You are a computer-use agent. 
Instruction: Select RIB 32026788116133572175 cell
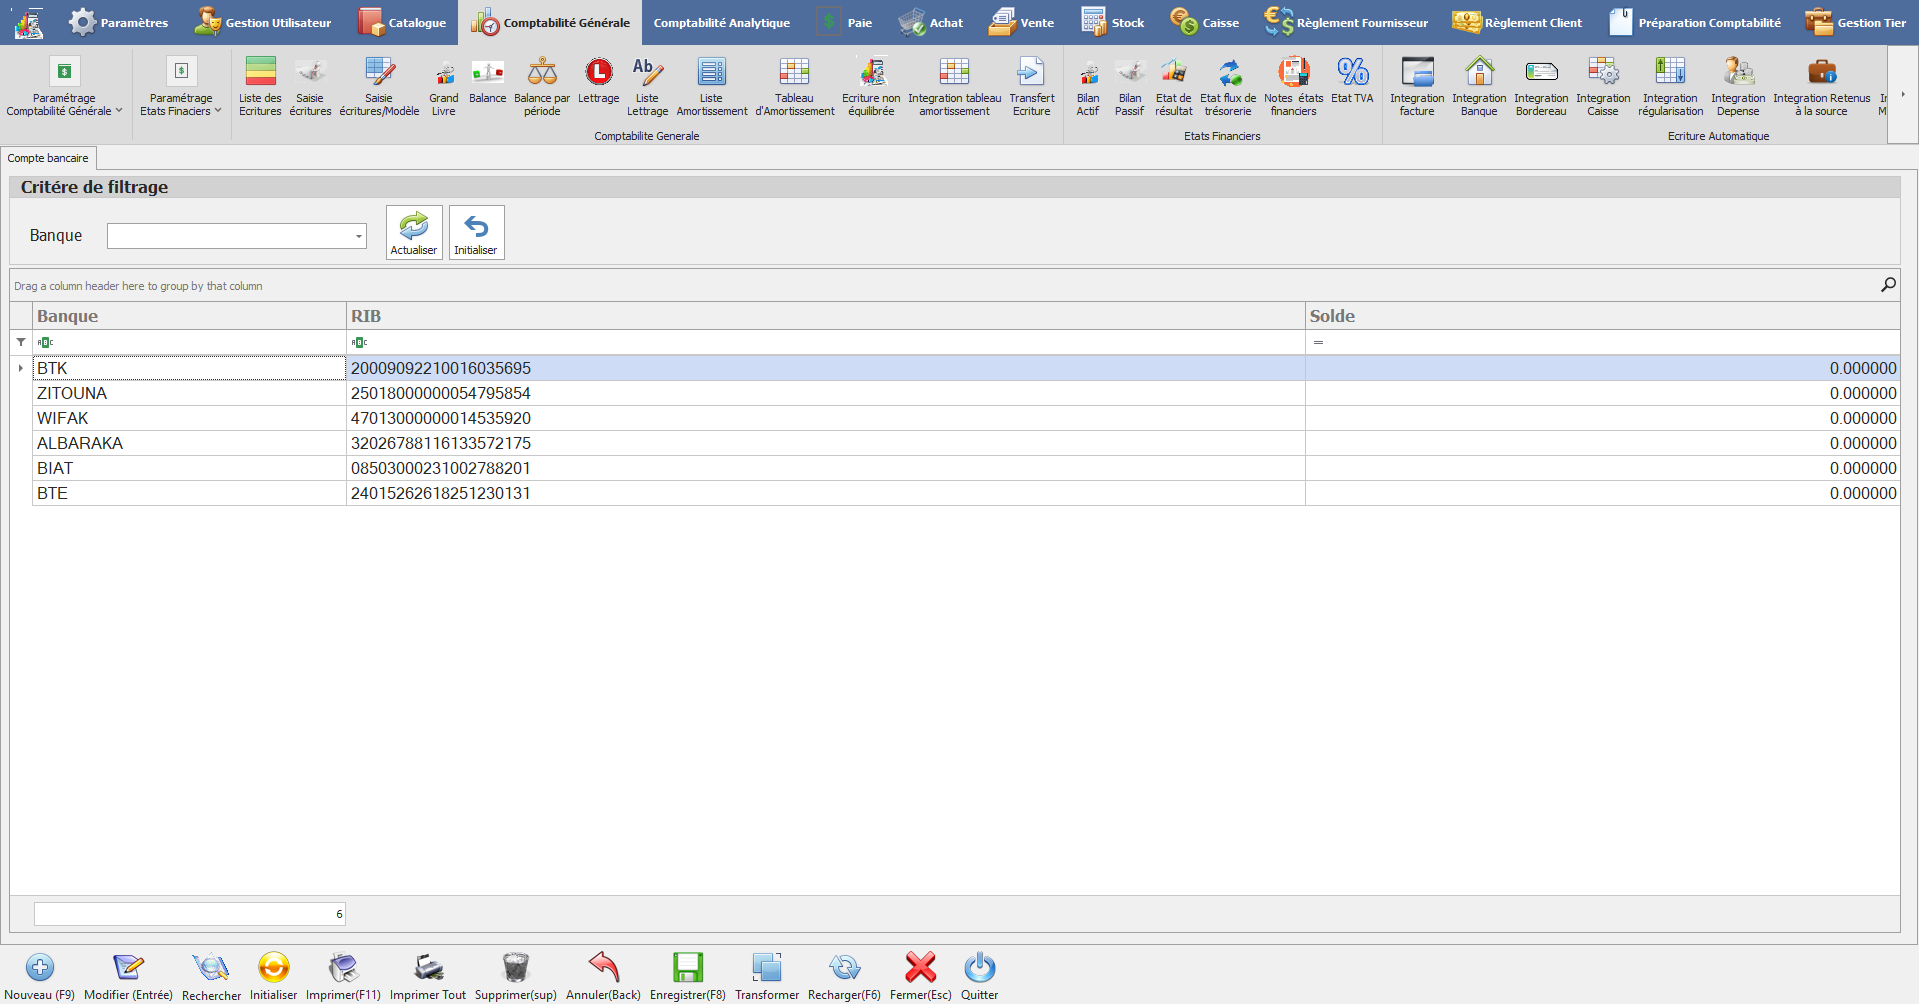click(825, 443)
